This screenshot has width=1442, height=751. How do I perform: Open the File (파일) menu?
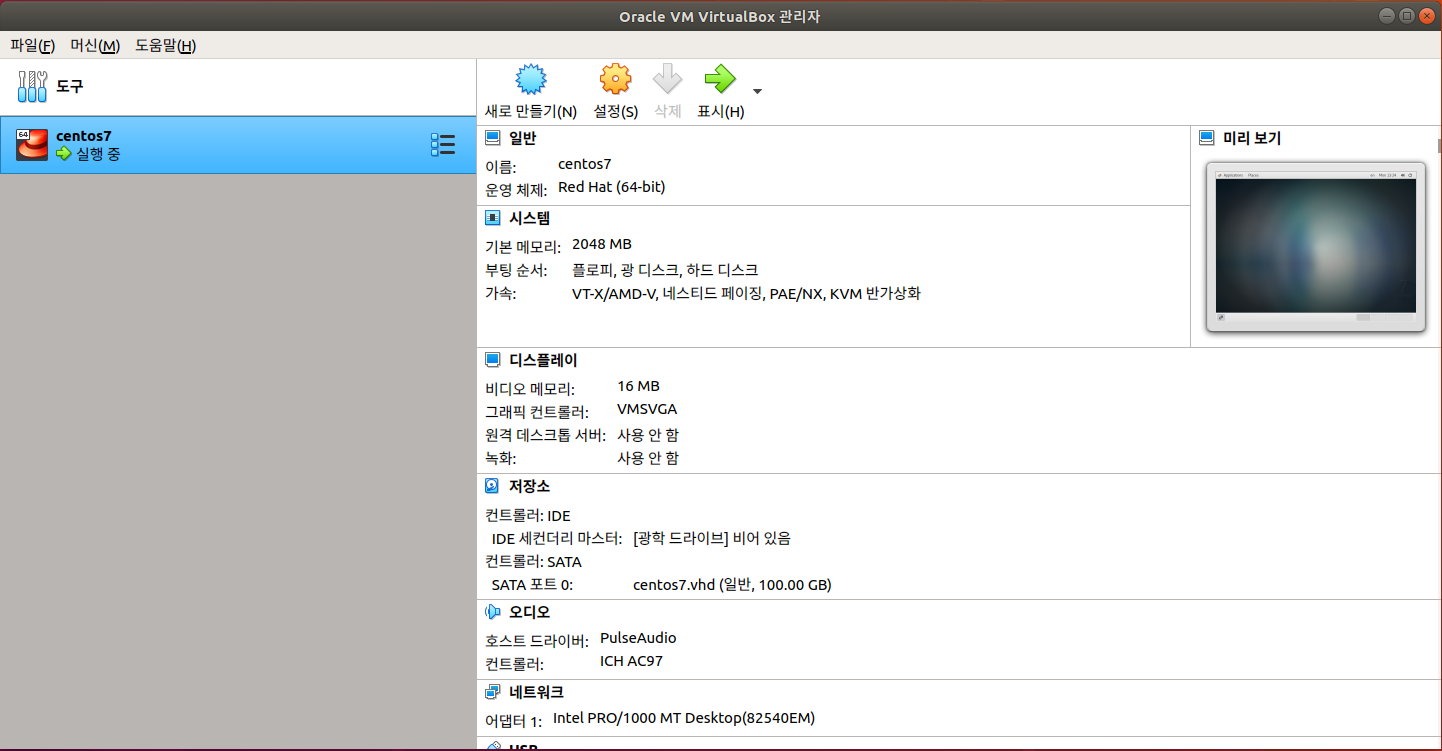(x=32, y=45)
